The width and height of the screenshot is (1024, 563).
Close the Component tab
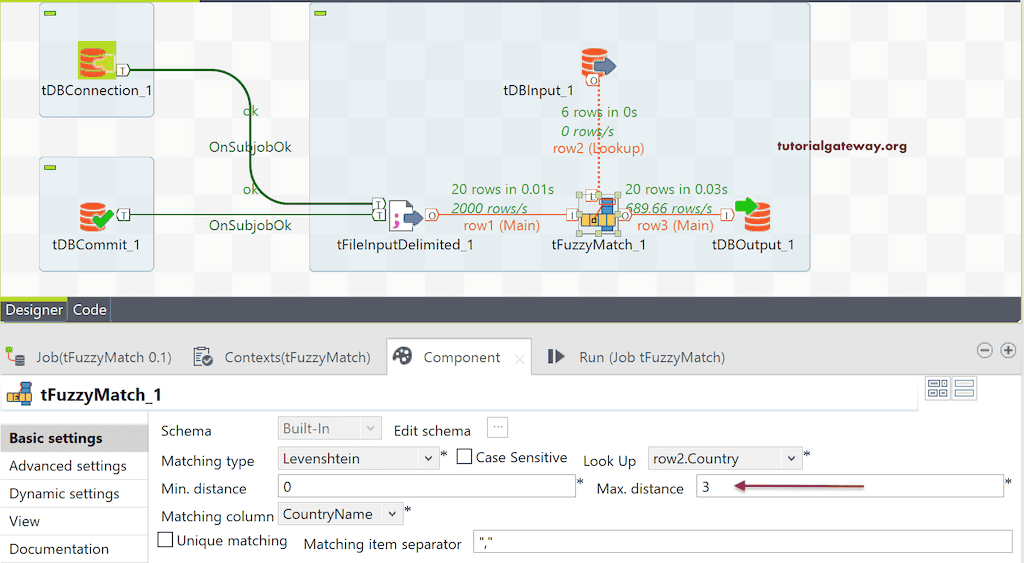coord(519,359)
